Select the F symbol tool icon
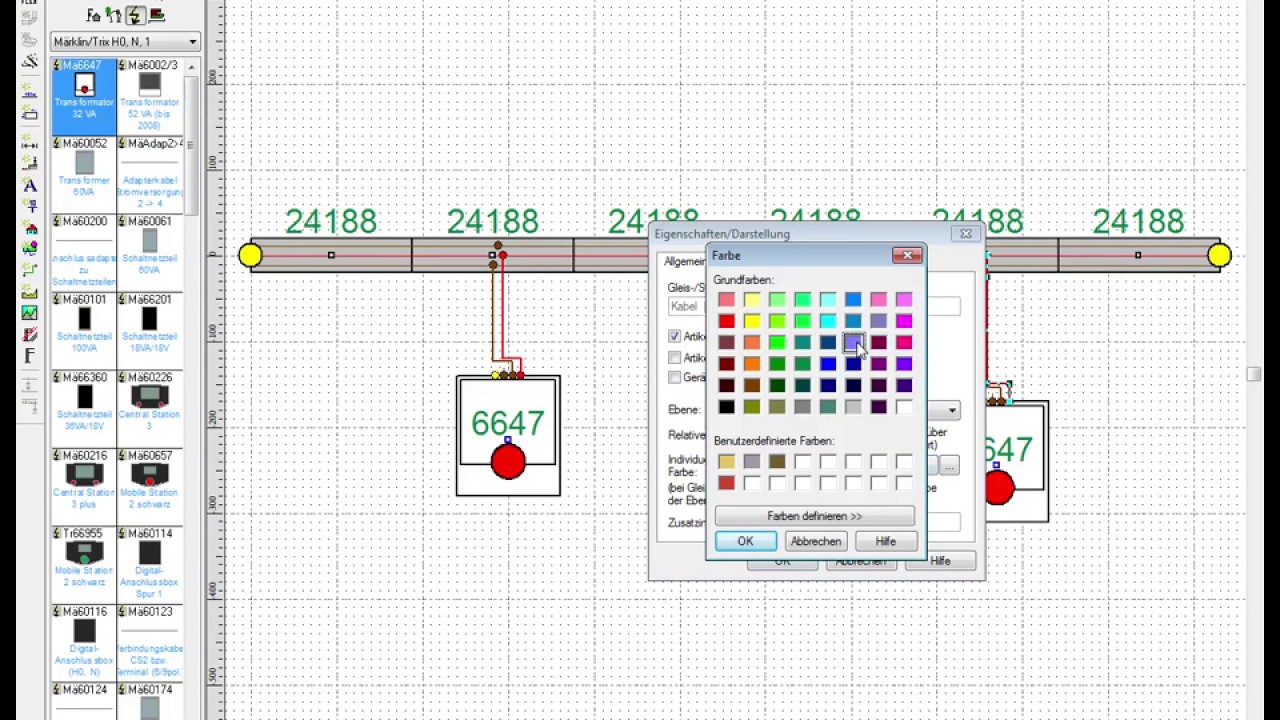The image size is (1280, 720). click(29, 357)
